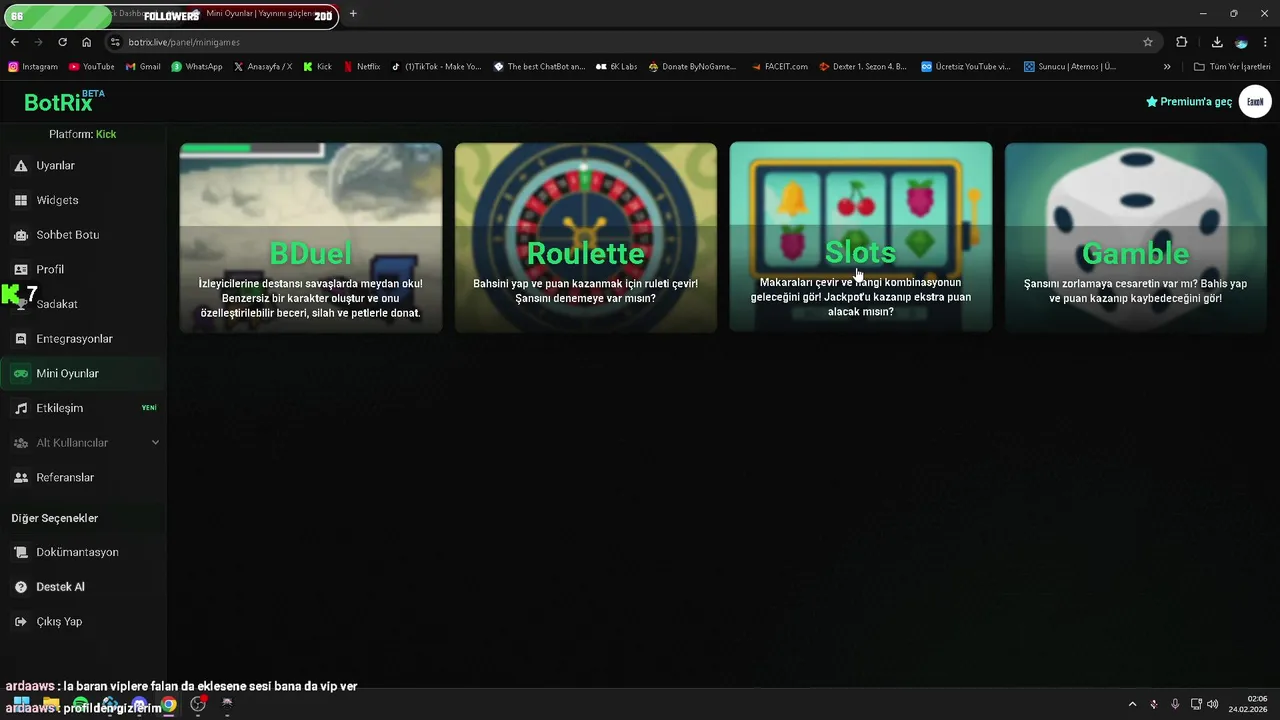Show hidden system tray icons
This screenshot has height=720, width=1280.
click(x=1132, y=704)
